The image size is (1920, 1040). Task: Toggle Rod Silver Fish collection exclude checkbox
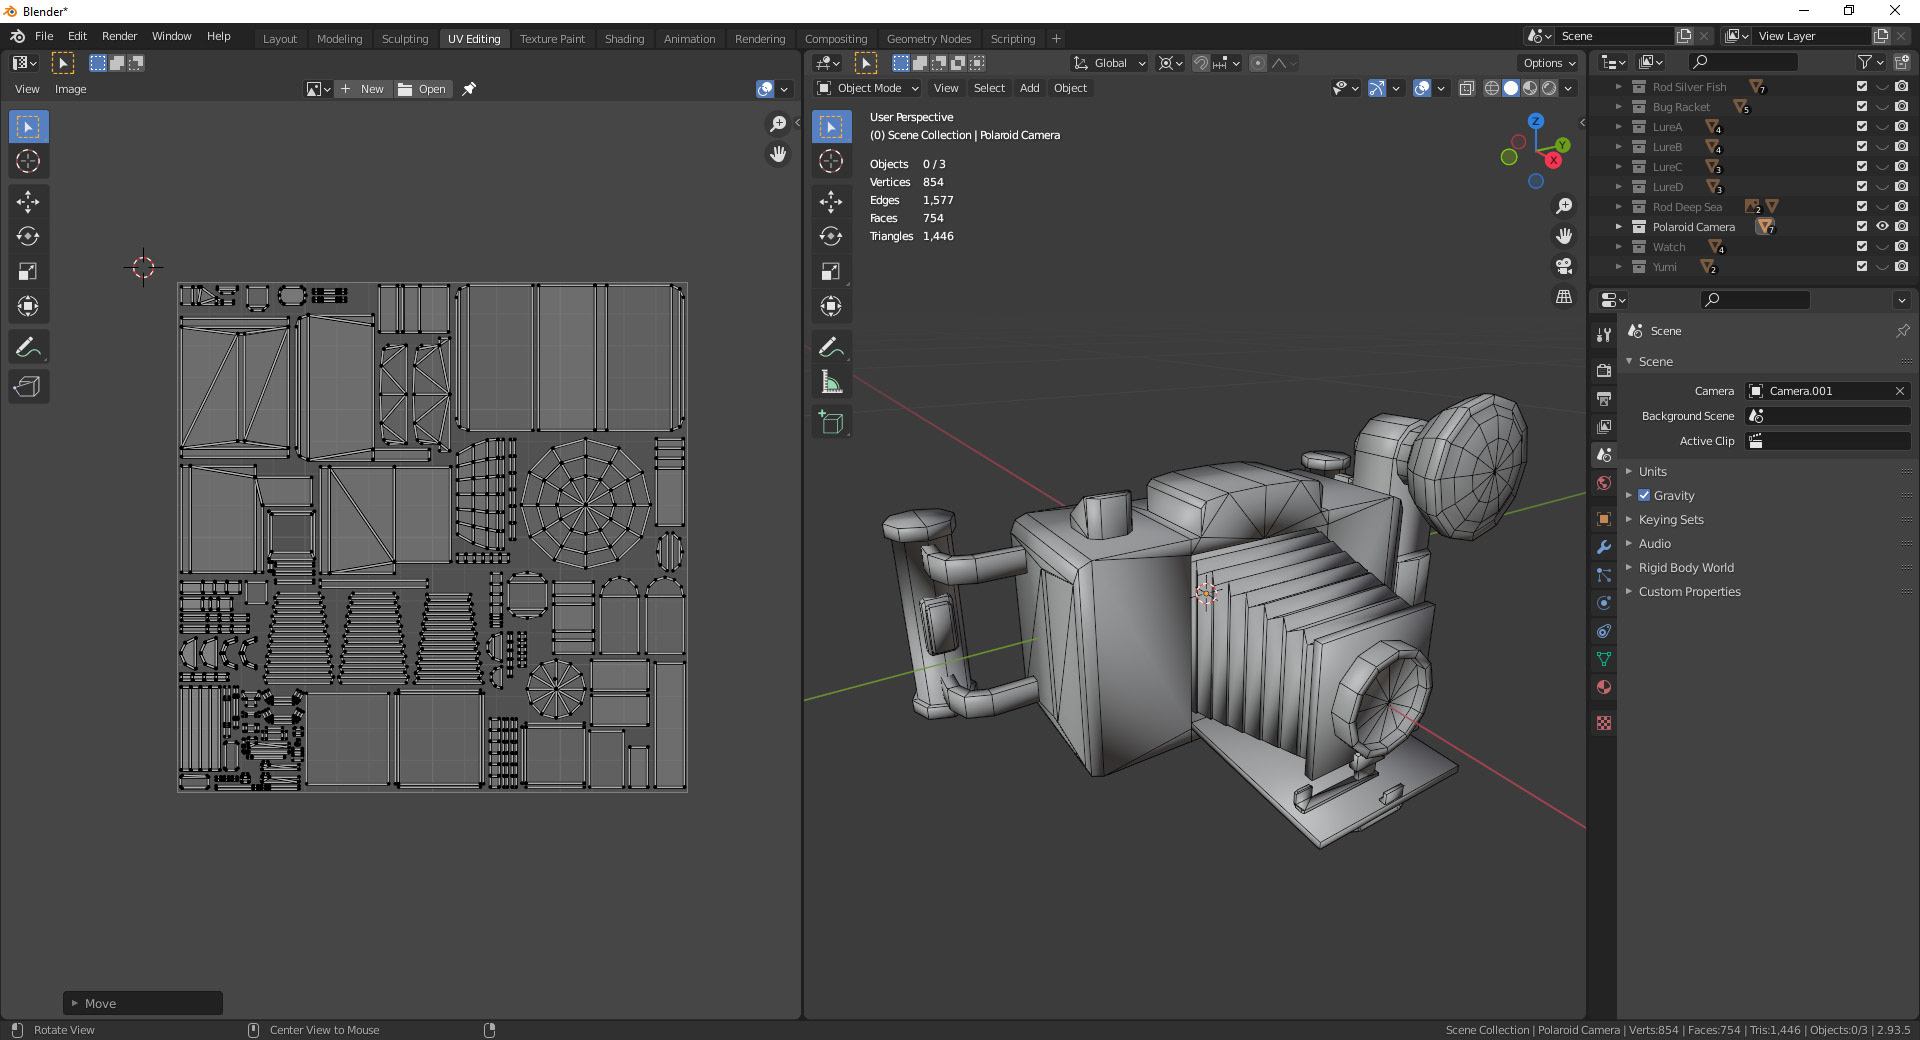(1862, 87)
